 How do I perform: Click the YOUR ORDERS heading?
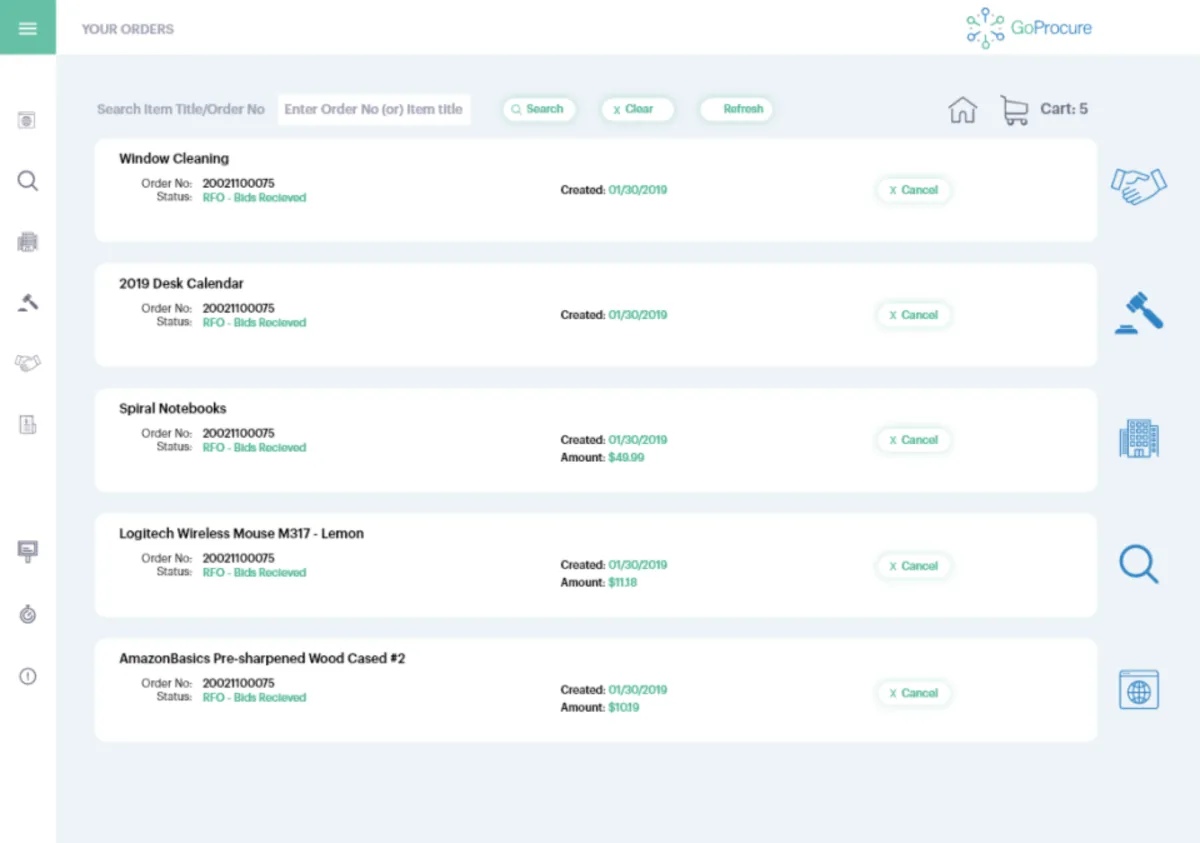(x=128, y=29)
